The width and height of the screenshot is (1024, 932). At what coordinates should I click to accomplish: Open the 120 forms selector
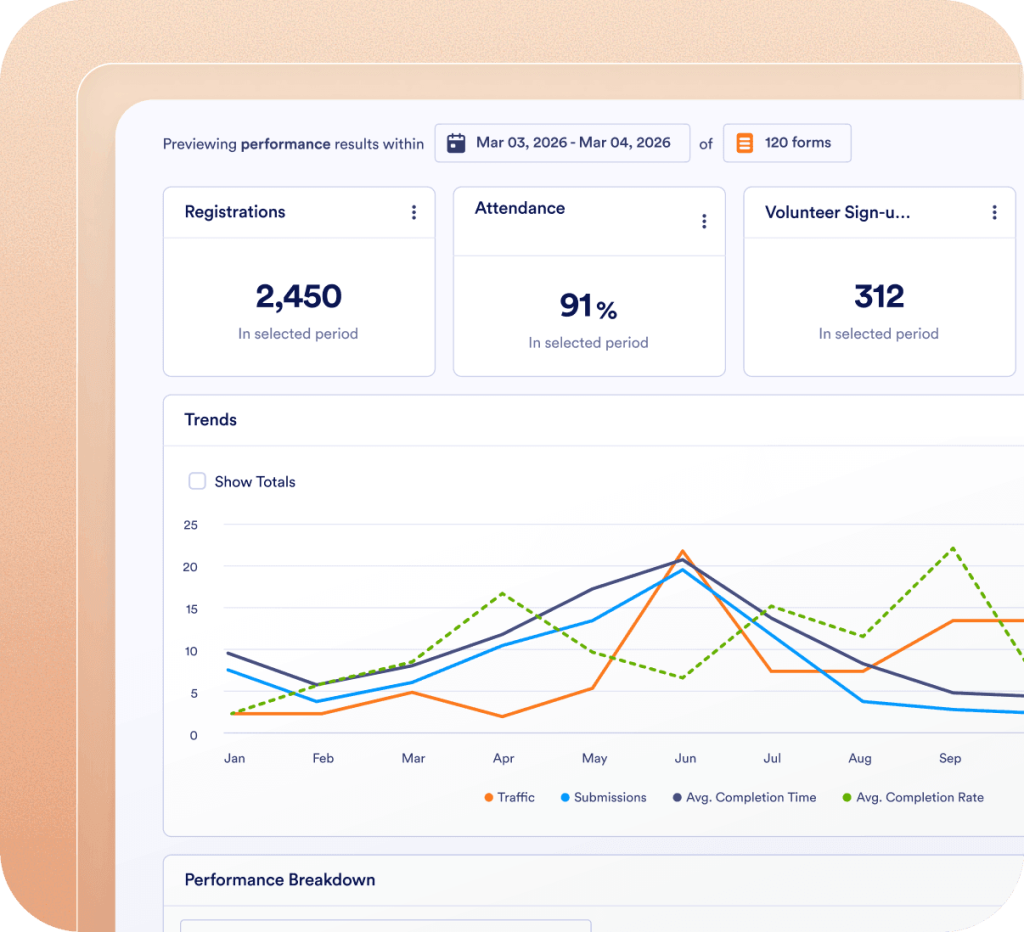pos(787,143)
